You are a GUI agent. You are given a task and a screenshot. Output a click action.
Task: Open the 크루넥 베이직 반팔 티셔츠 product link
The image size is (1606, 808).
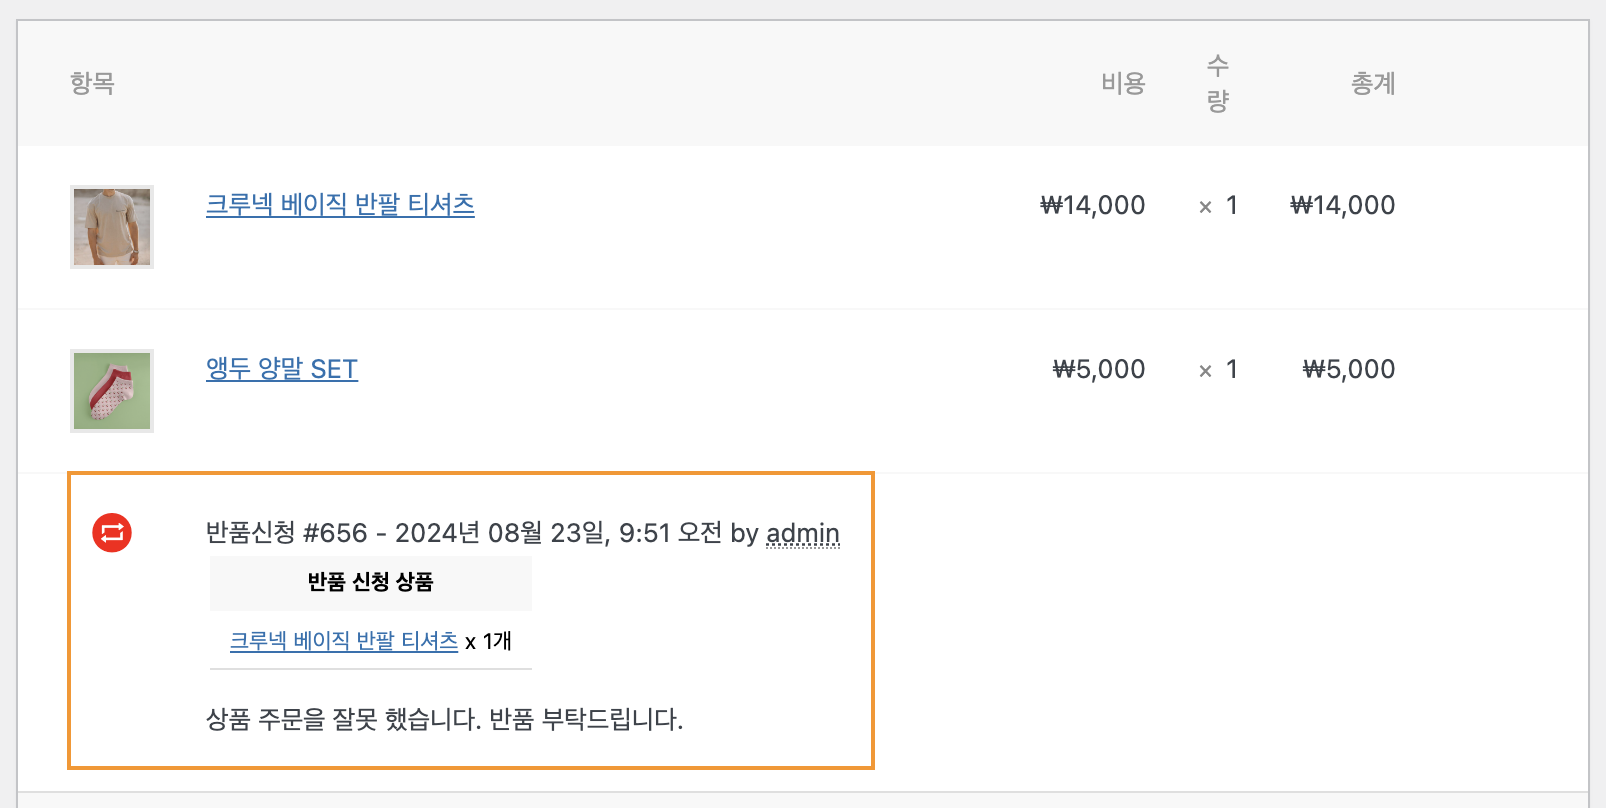click(340, 204)
